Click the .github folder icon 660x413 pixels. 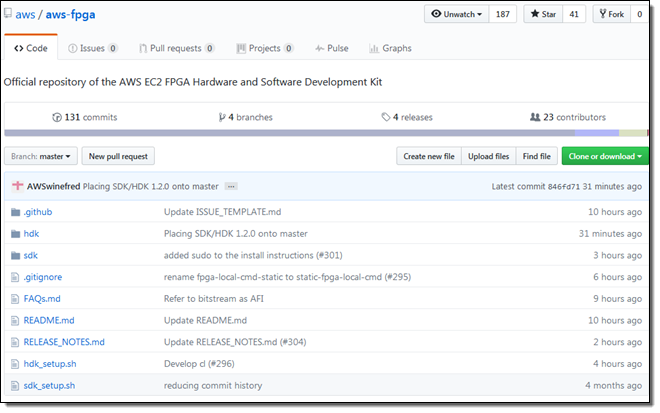click(15, 212)
